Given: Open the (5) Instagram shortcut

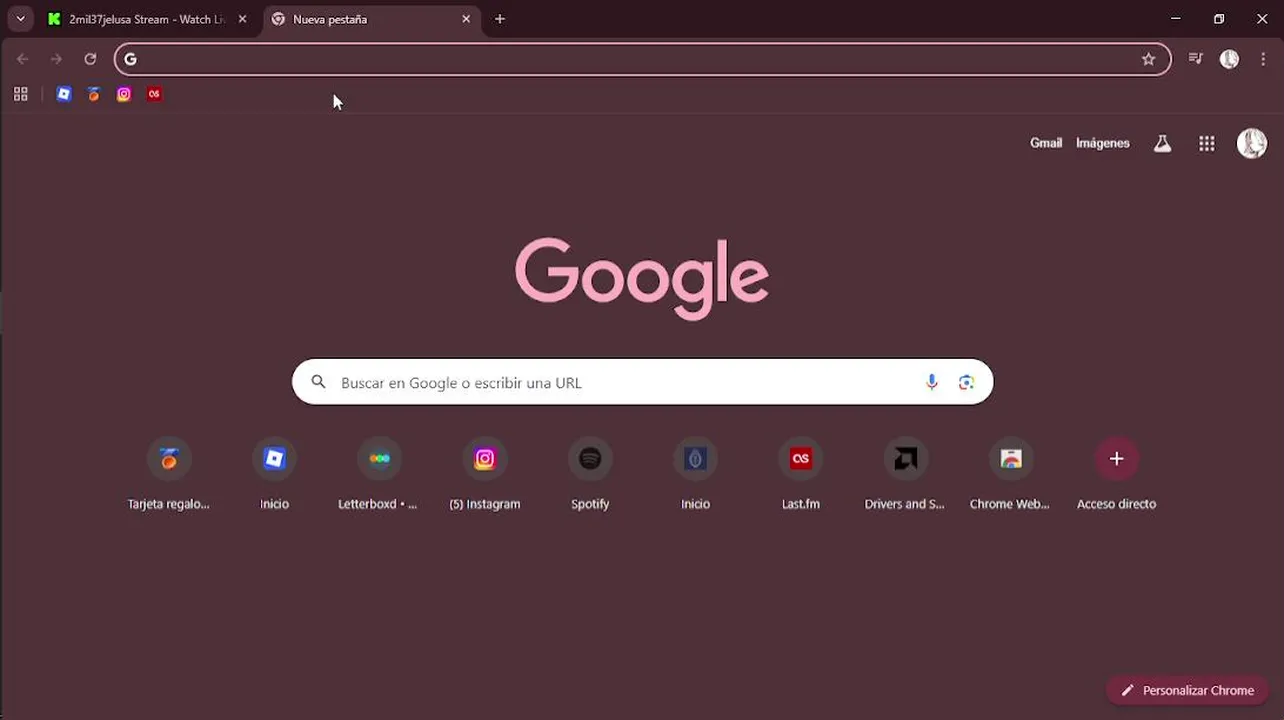Looking at the screenshot, I should (485, 476).
